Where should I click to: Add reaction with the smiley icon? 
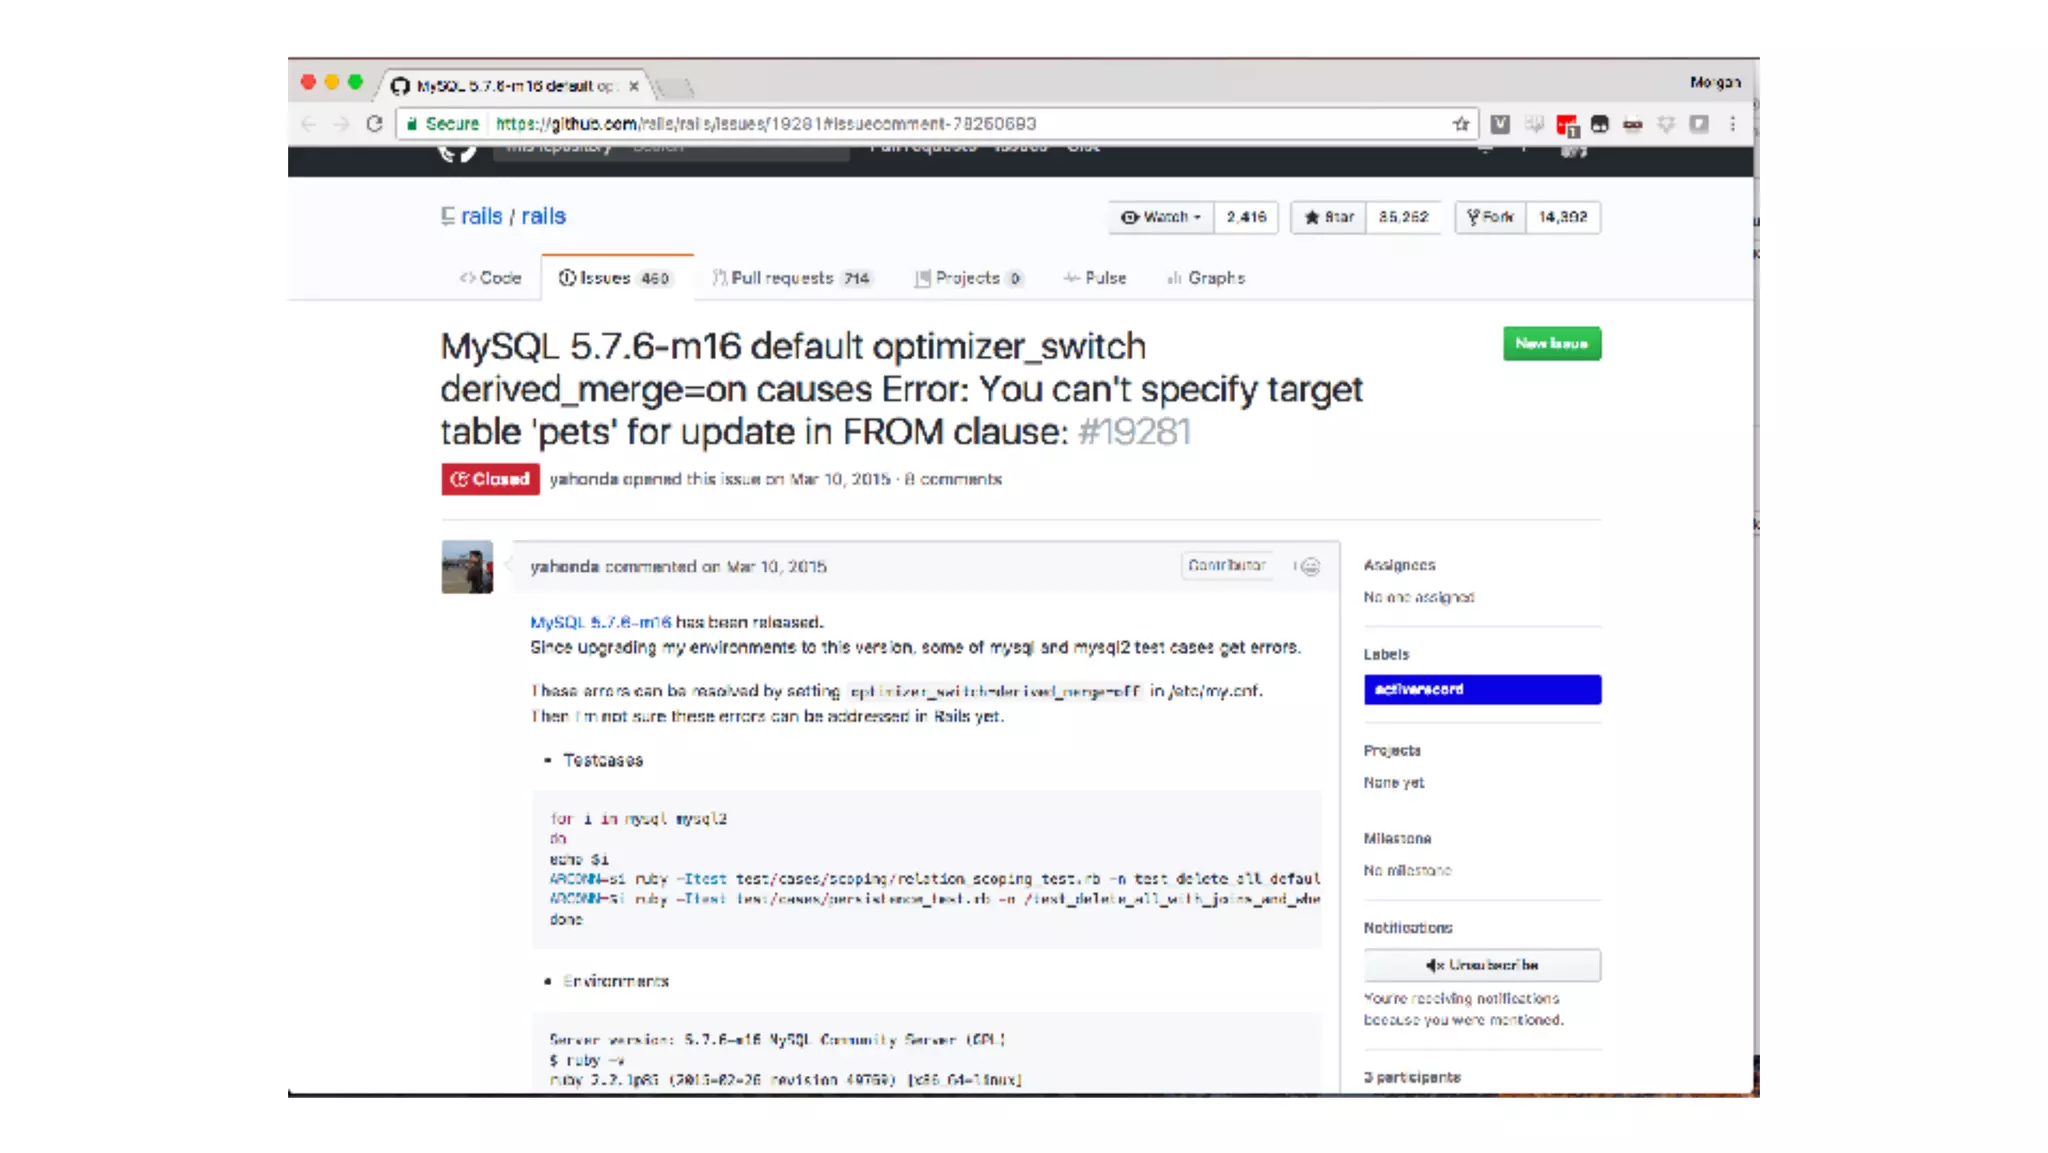(x=1309, y=567)
